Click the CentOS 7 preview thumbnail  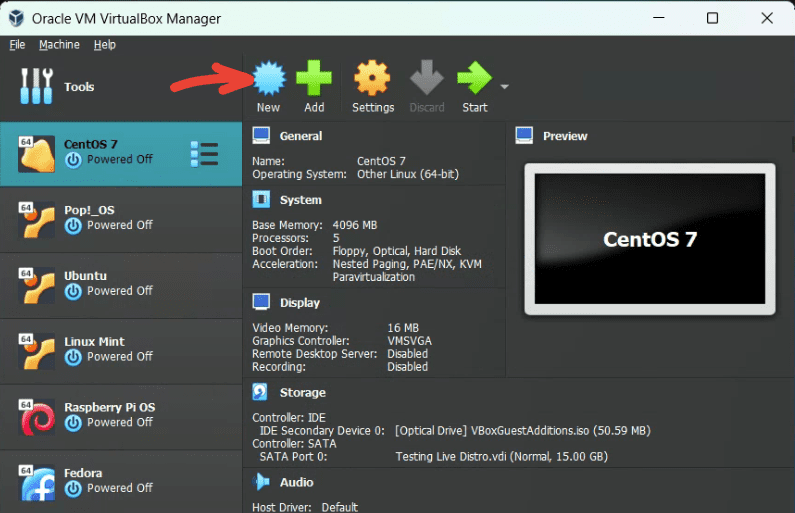click(649, 239)
